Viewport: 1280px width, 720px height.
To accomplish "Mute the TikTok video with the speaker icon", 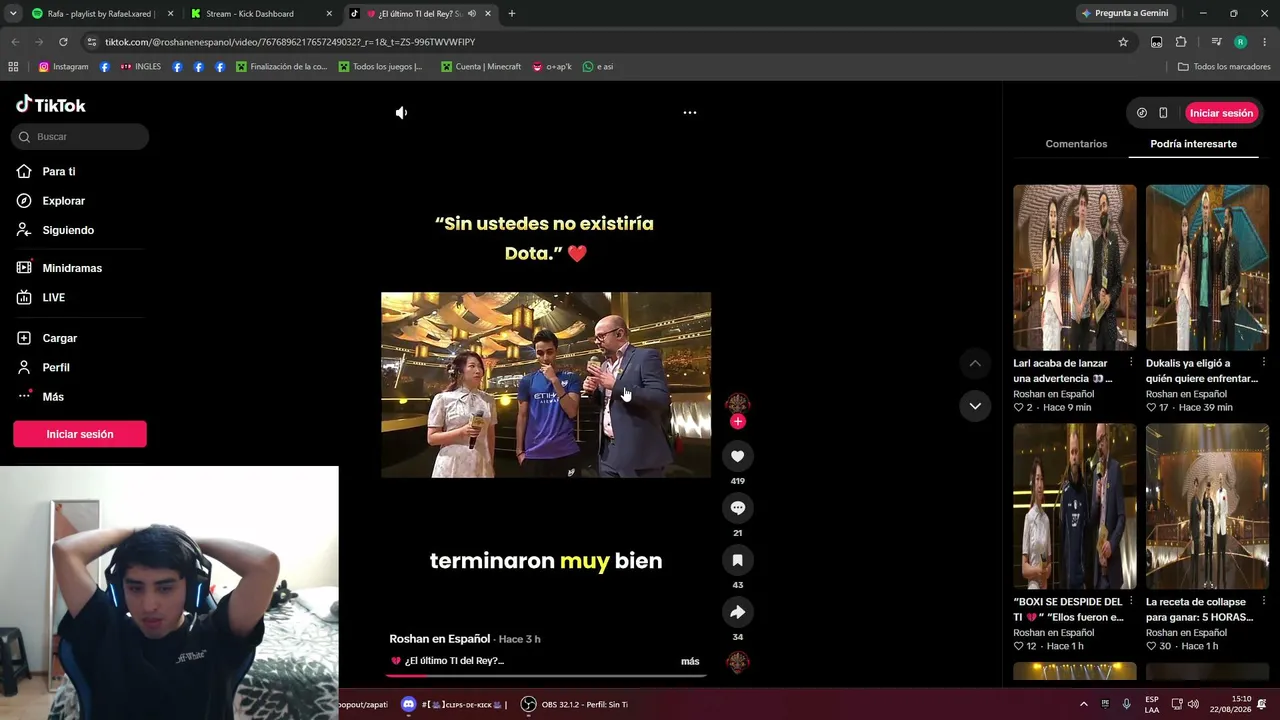I will (401, 113).
